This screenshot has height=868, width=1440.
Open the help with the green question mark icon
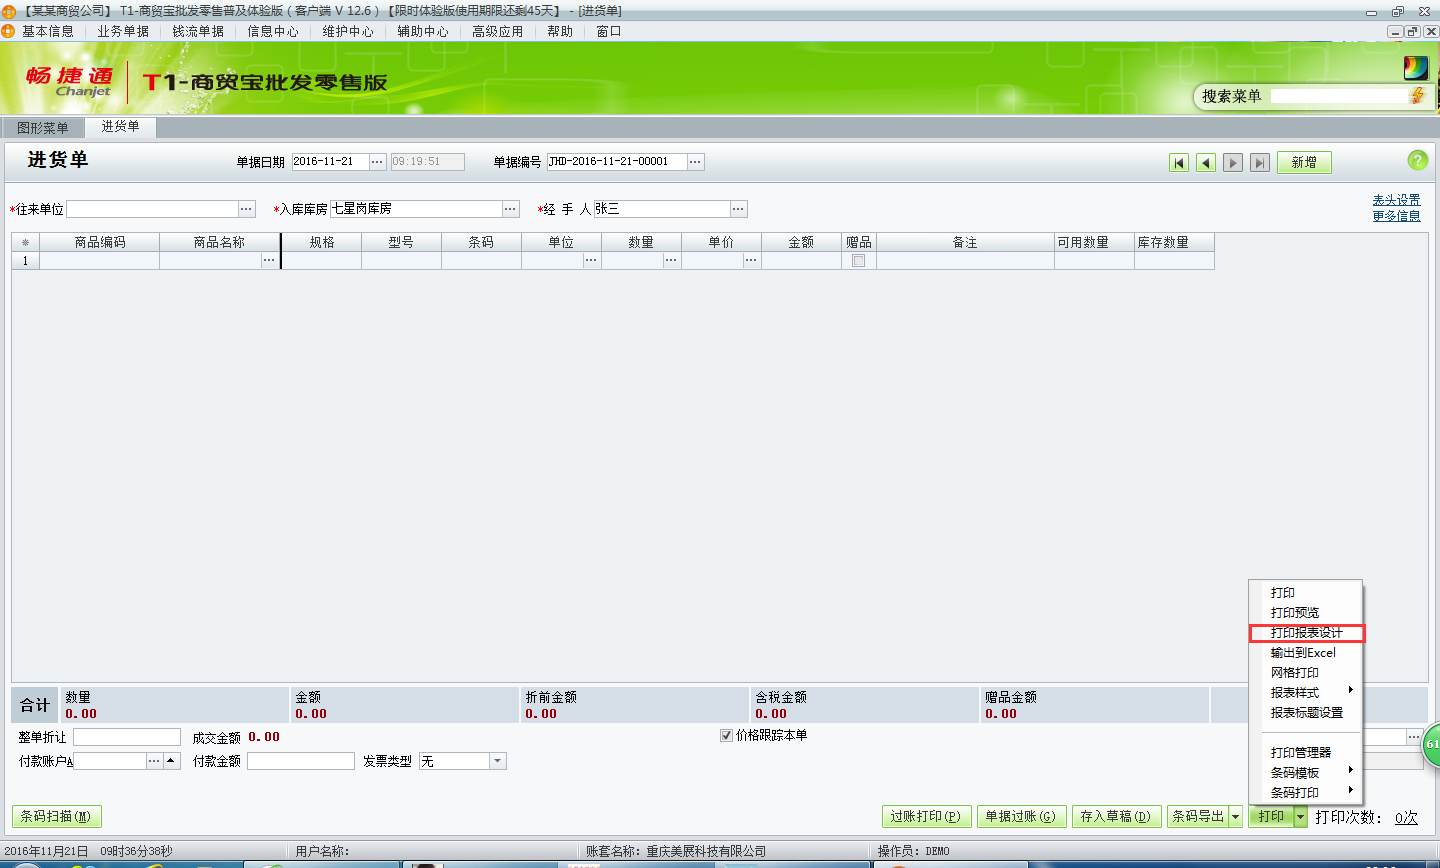coord(1419,160)
